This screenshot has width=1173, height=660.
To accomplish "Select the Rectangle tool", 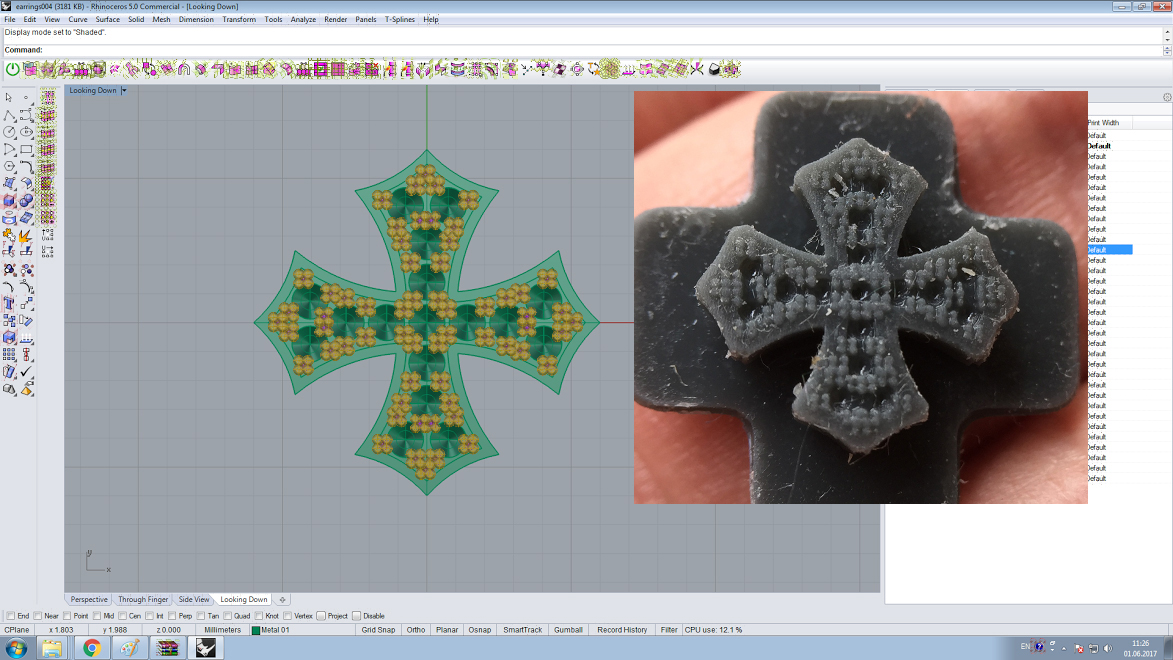I will click(26, 149).
